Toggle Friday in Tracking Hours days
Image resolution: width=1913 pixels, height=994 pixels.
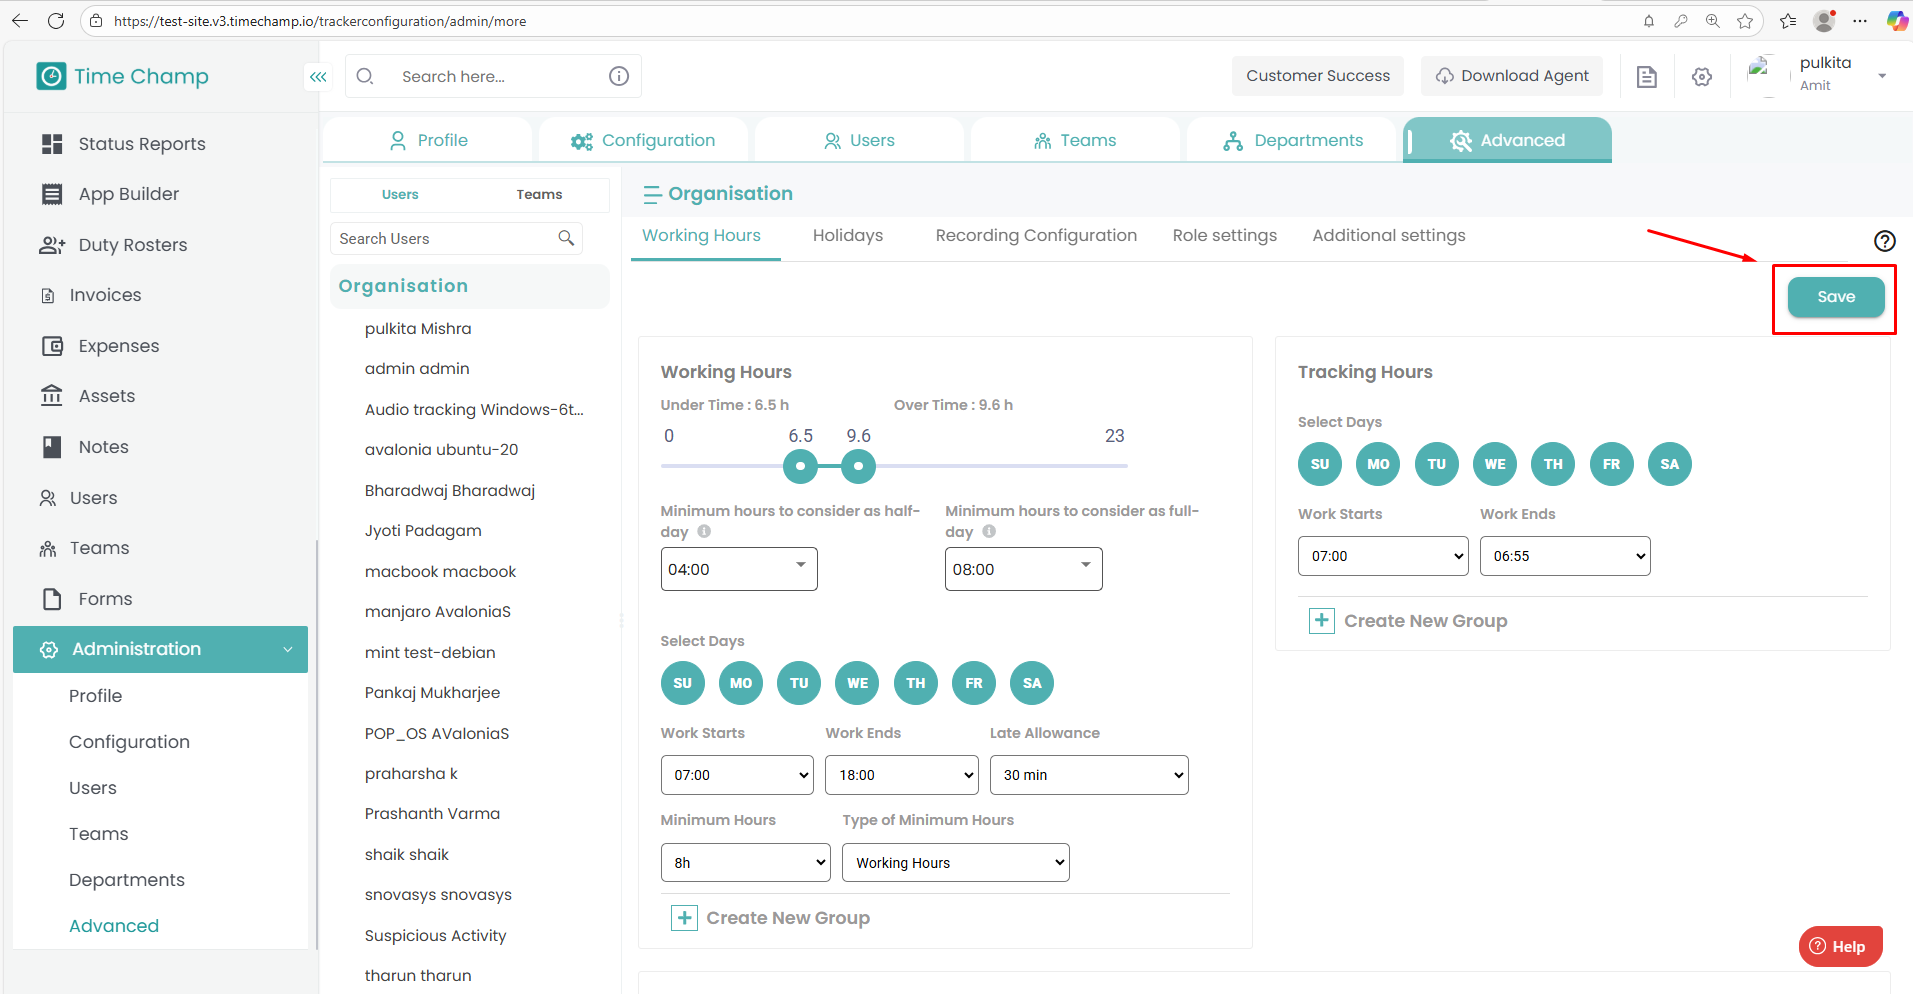(x=1611, y=464)
